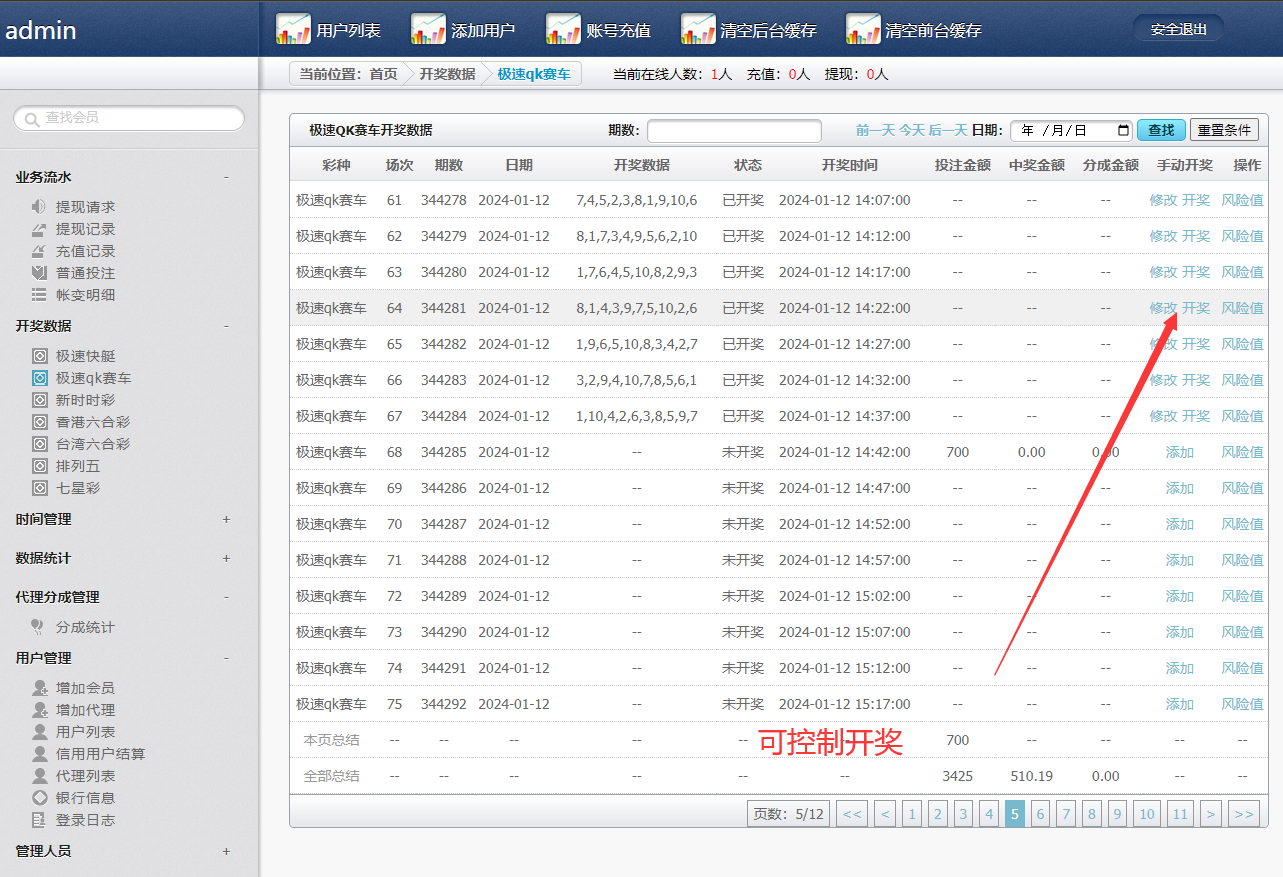Click the 登录日志 document icon in sidebar
The width and height of the screenshot is (1283, 877).
tap(39, 820)
